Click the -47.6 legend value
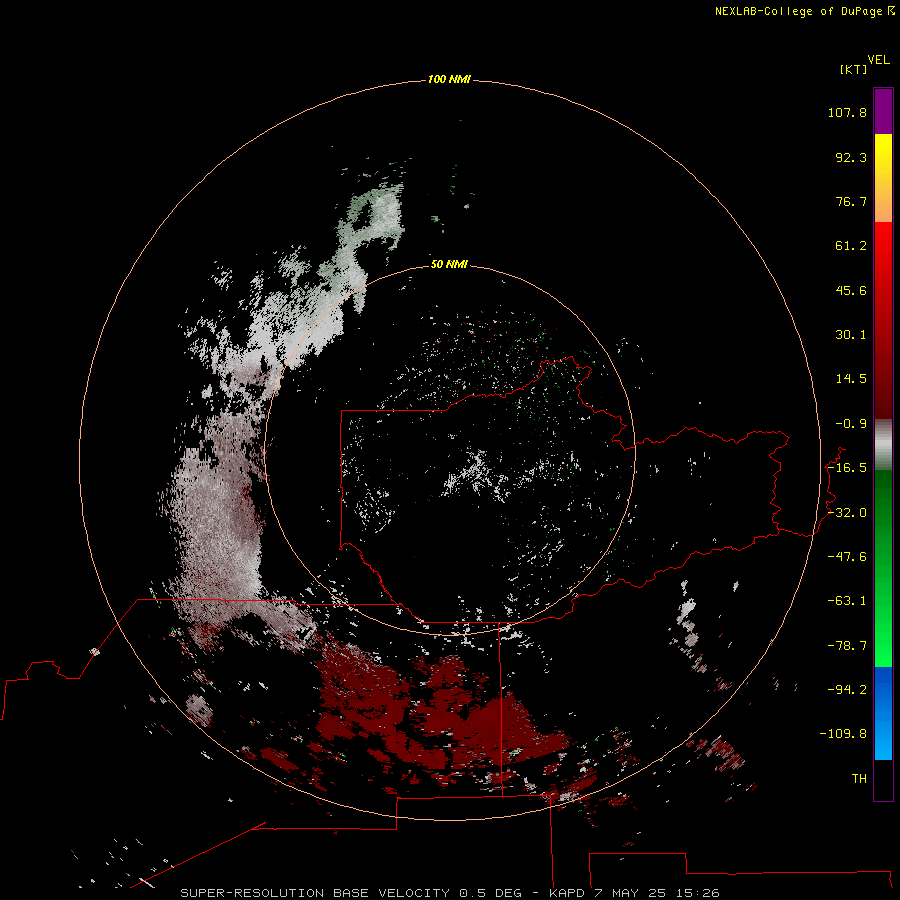The height and width of the screenshot is (900, 900). [847, 557]
